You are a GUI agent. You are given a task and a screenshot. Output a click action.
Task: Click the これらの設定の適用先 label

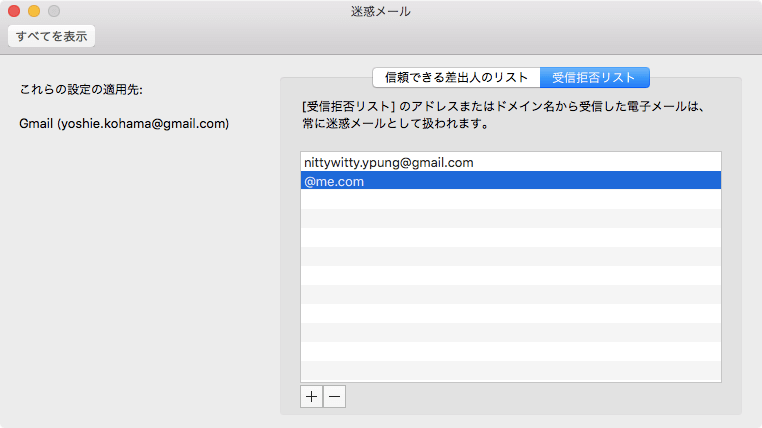click(x=81, y=90)
